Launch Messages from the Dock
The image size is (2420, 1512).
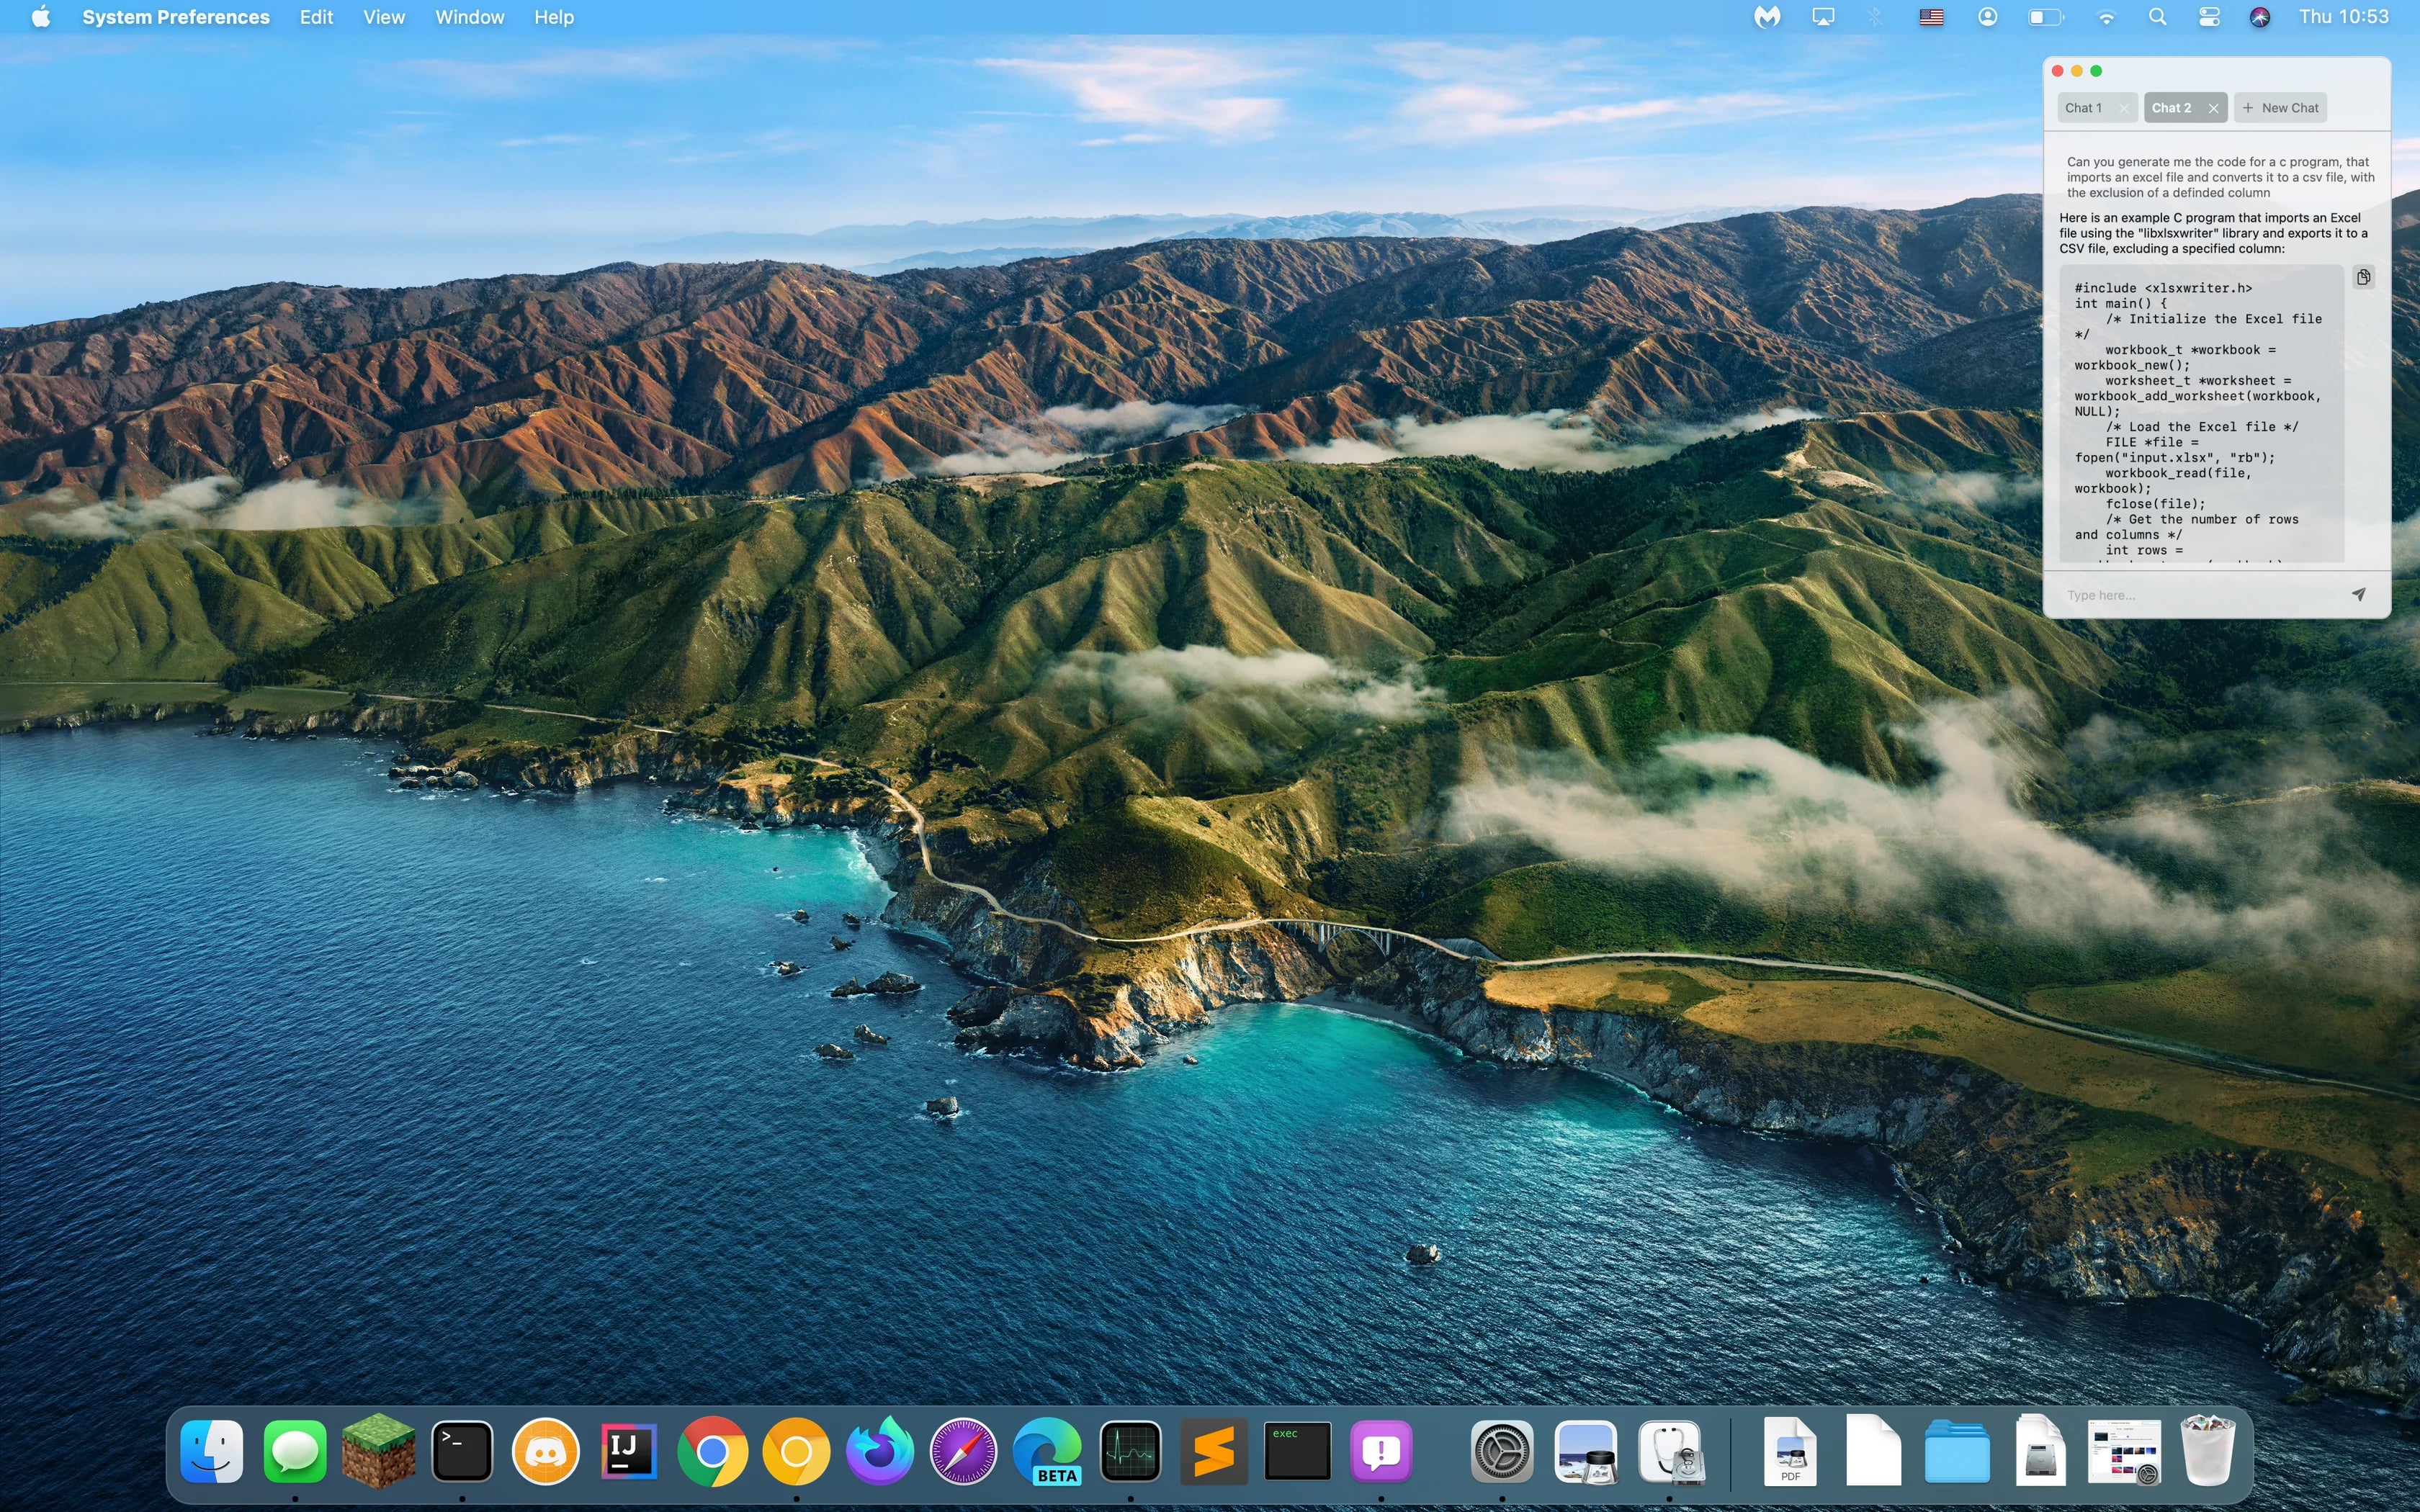[x=295, y=1450]
